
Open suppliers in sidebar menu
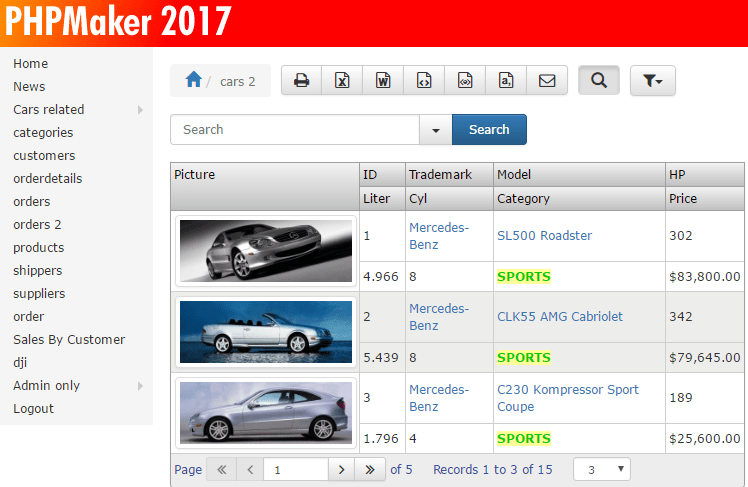(x=39, y=293)
